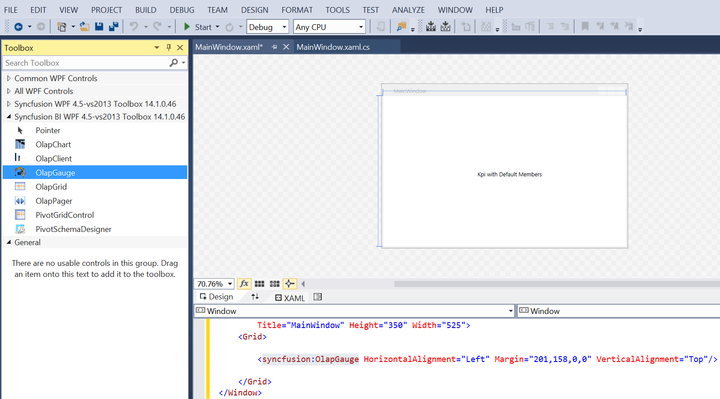Screen dimensions: 720x399
Task: Click the Redo arrow icon
Action: coord(158,27)
